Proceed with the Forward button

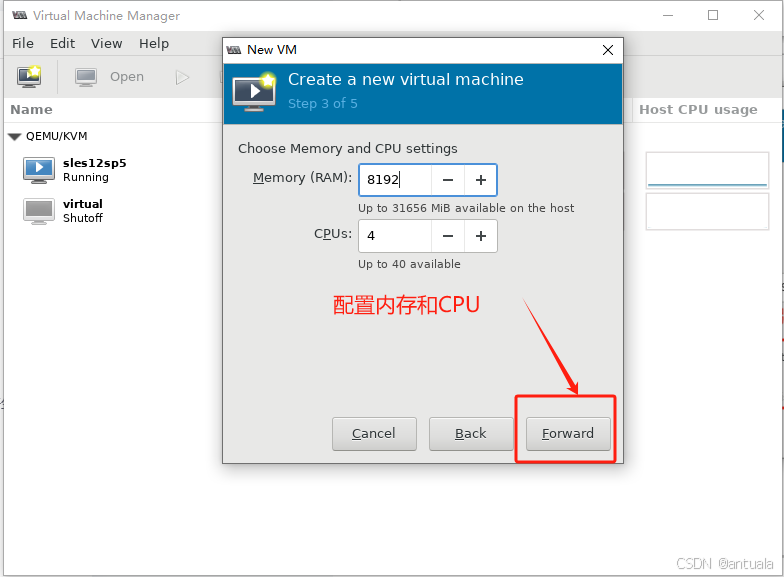568,434
